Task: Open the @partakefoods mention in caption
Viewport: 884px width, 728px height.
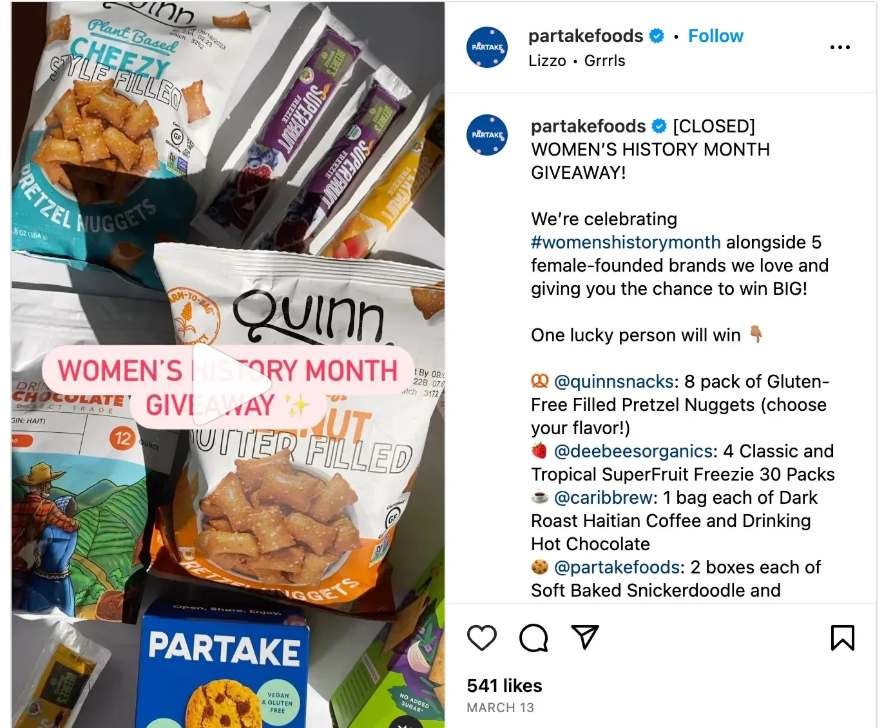Action: pos(617,567)
